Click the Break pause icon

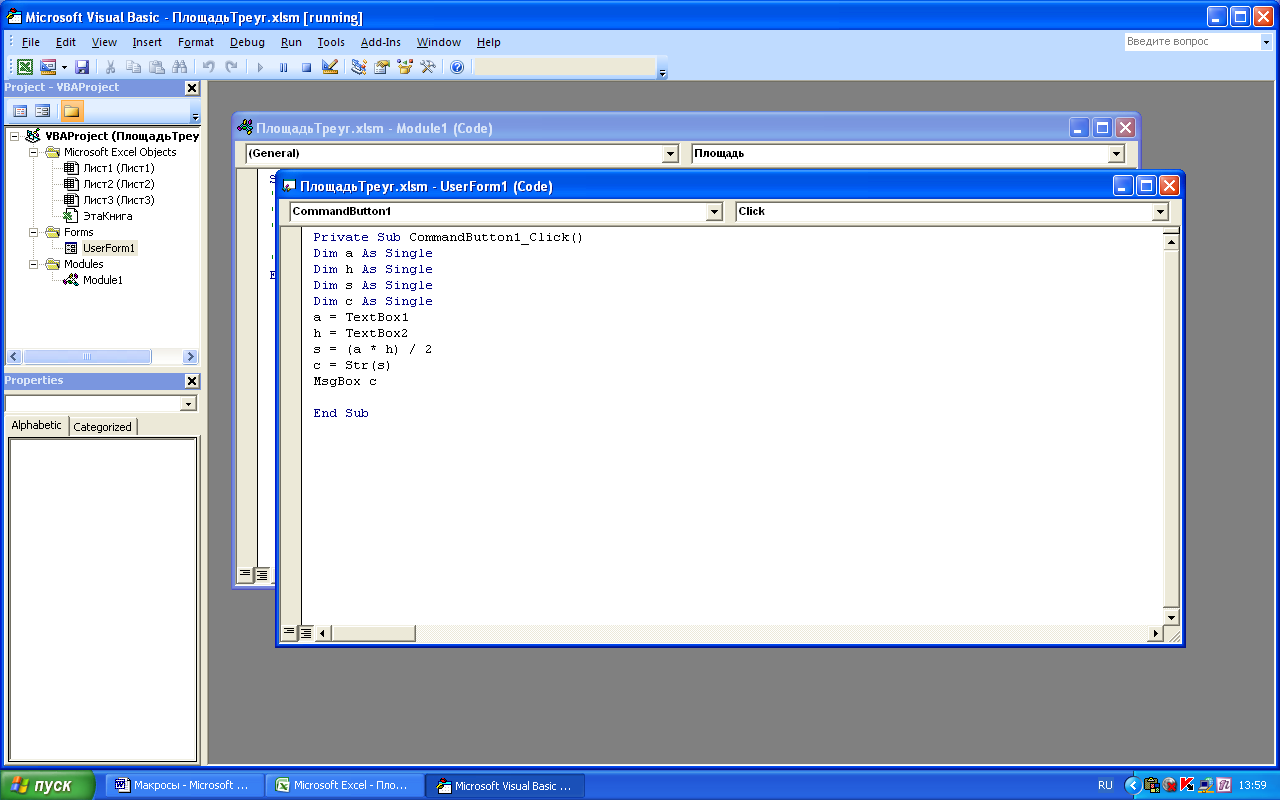283,67
